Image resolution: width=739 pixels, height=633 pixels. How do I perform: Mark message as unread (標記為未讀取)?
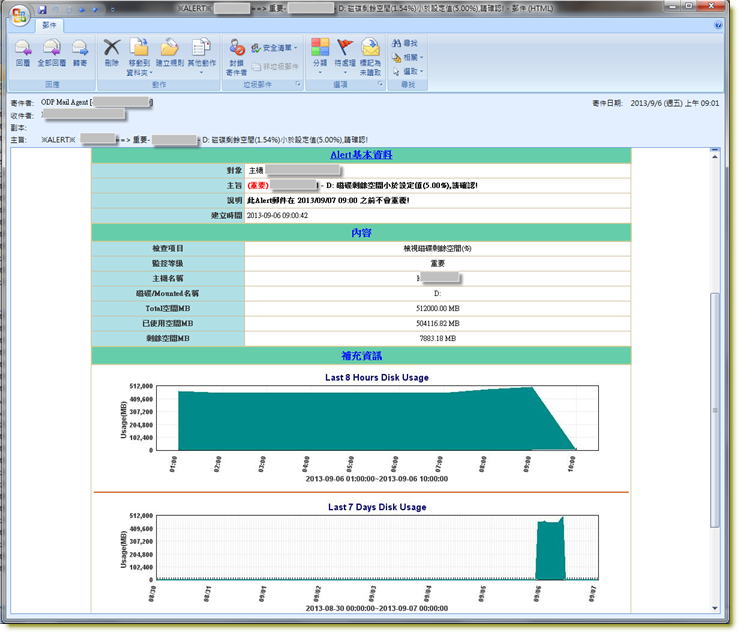(x=370, y=58)
